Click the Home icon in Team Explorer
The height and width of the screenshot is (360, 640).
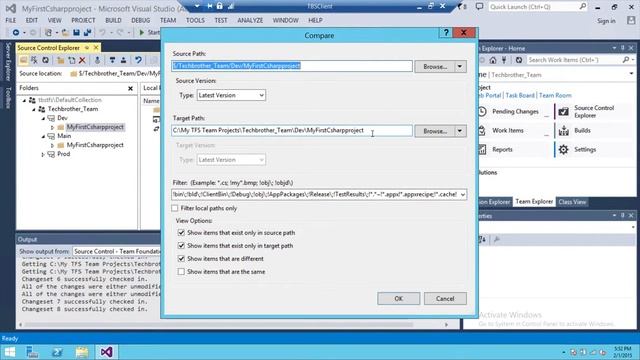(x=493, y=60)
